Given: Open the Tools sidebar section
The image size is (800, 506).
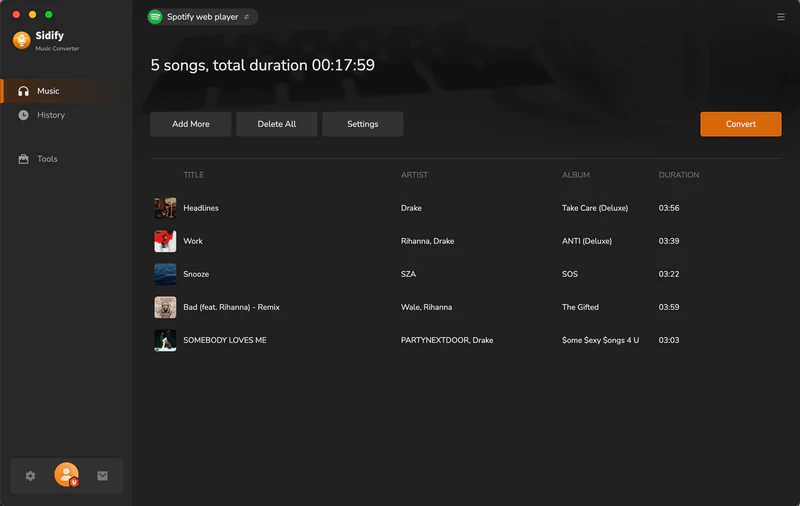Looking at the screenshot, I should [x=47, y=159].
